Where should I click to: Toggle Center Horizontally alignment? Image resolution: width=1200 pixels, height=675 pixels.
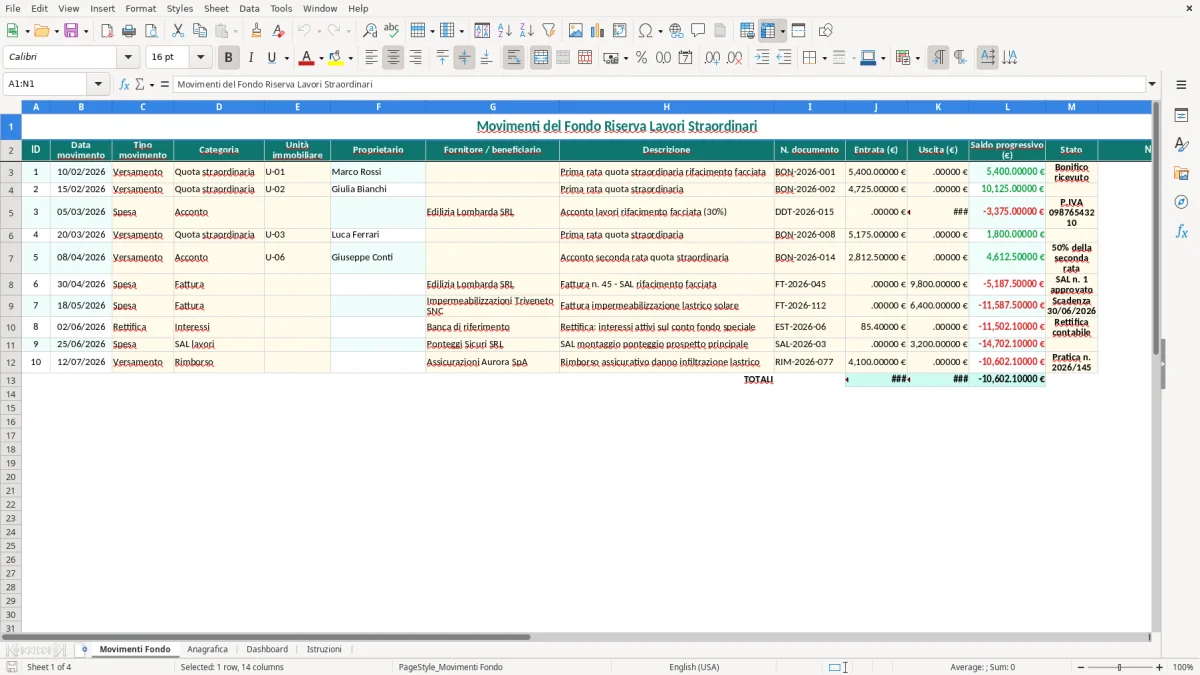[393, 58]
